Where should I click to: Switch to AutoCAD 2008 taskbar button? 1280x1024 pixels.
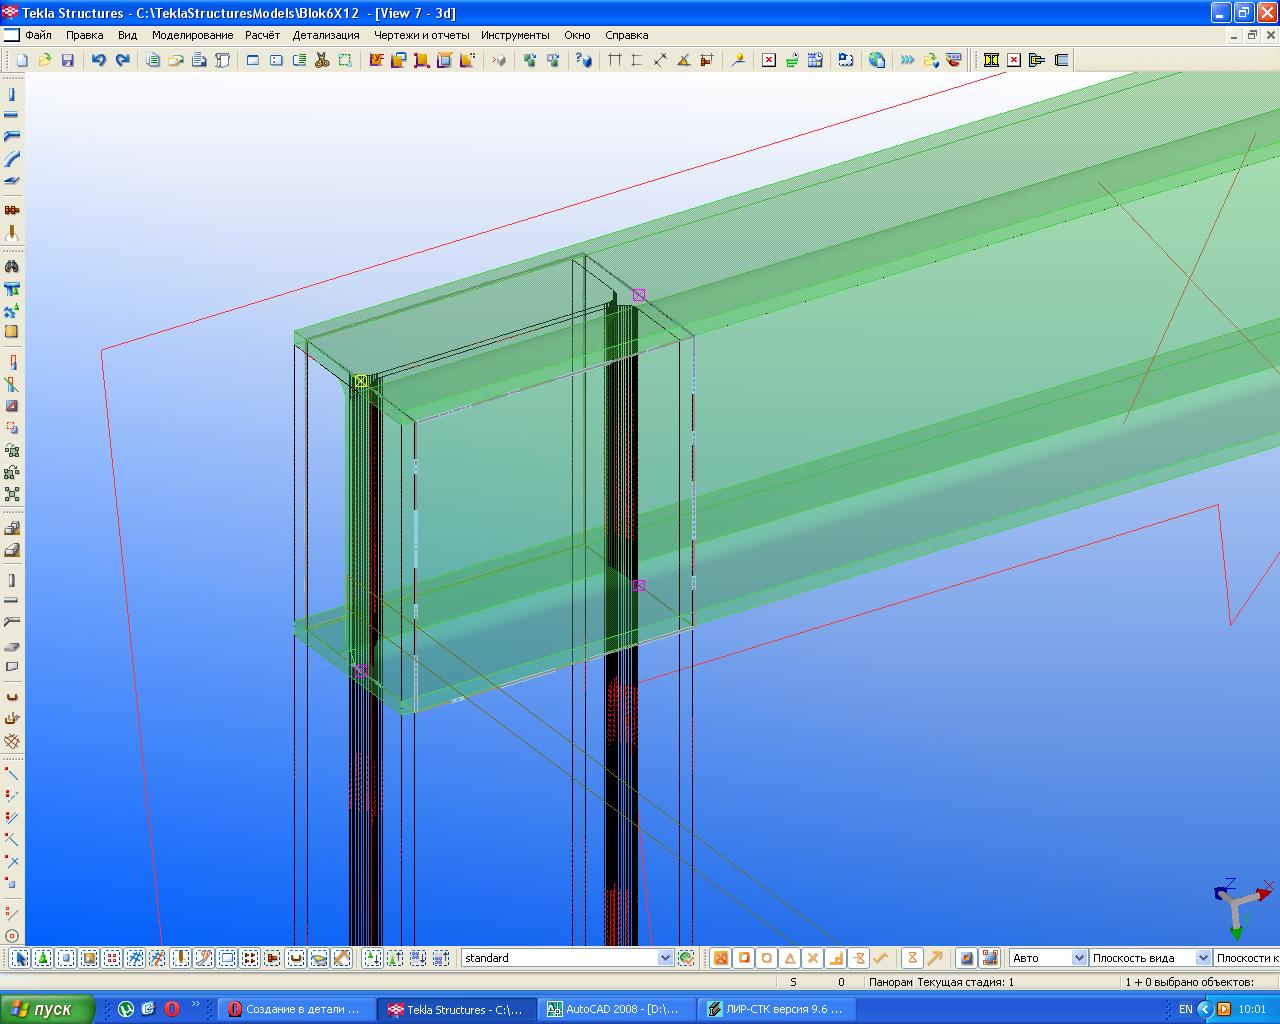(613, 1009)
